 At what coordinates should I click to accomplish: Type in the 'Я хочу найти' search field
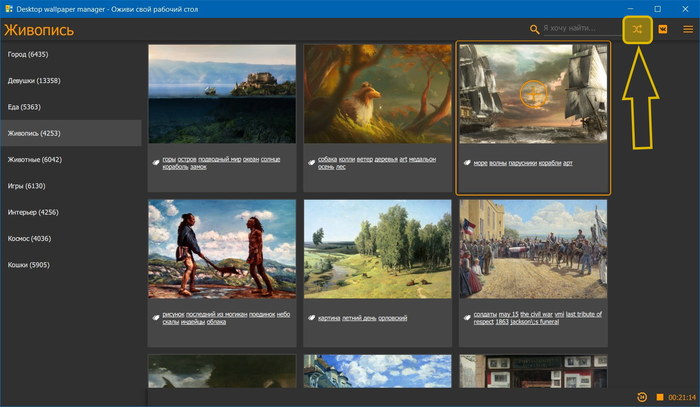[575, 30]
